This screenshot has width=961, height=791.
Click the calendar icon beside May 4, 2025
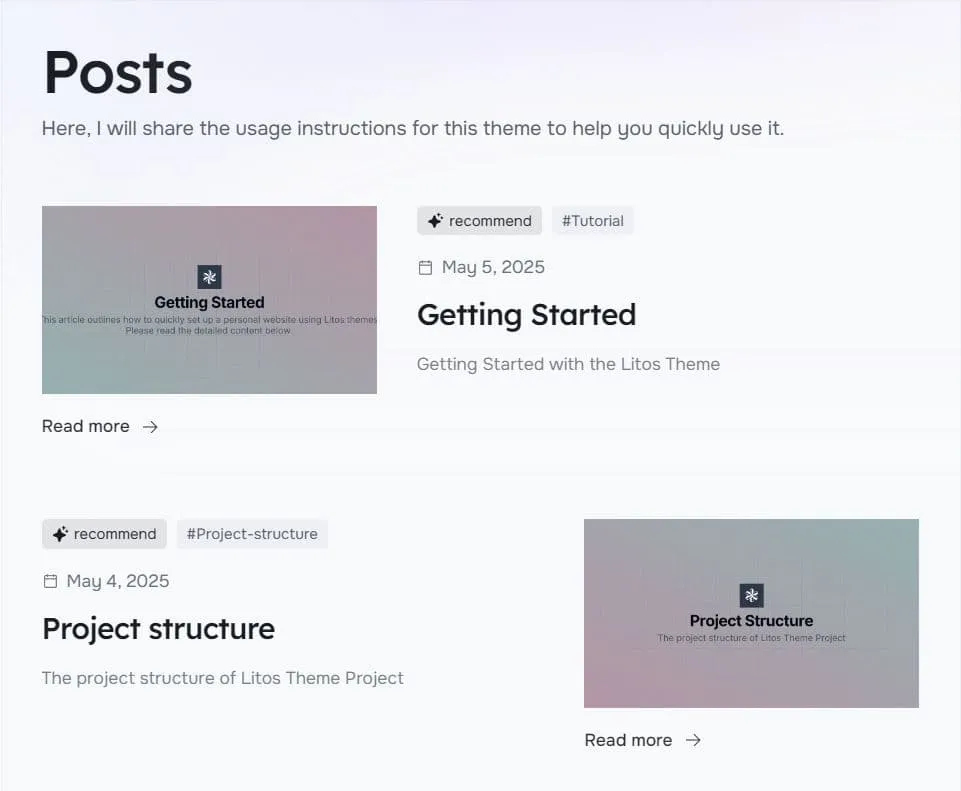tap(50, 581)
